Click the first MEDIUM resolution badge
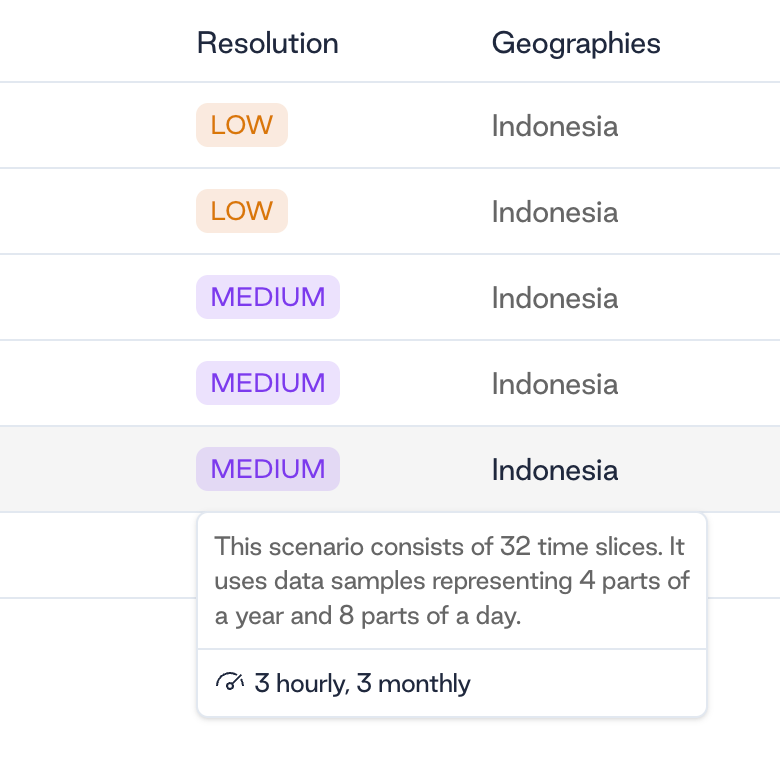 click(x=268, y=297)
